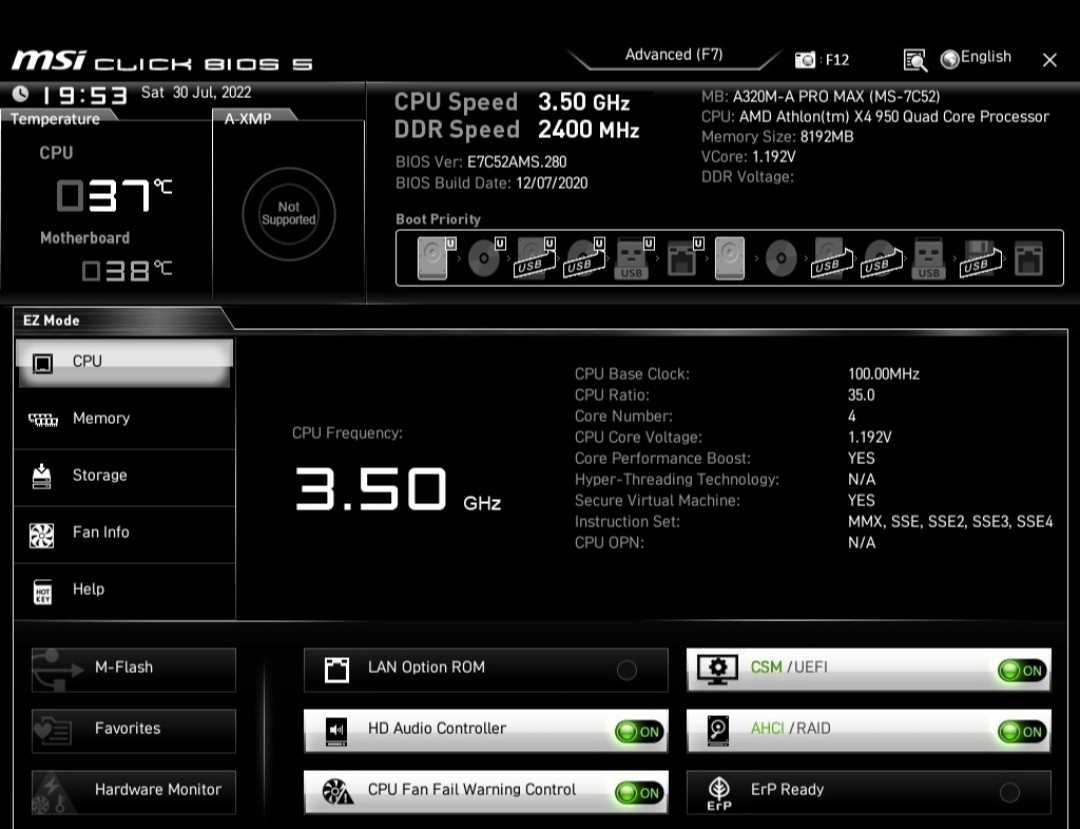Click the CSM/UEFI monitor gear icon
The image size is (1080, 829).
[717, 669]
